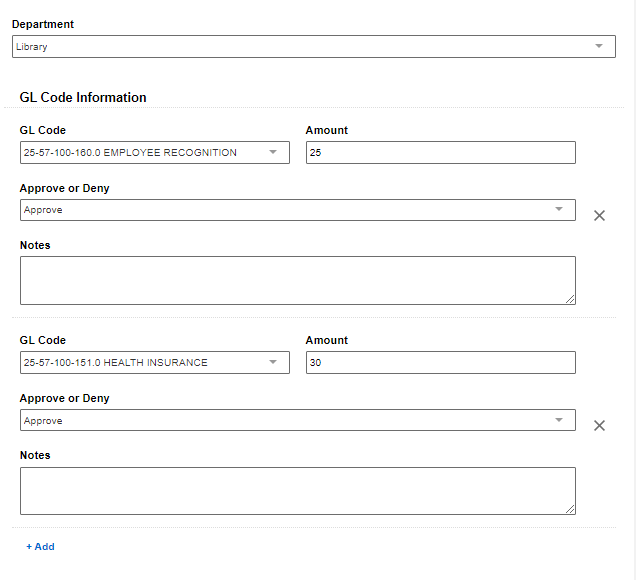
Task: Click the Amount field containing 30
Action: tap(440, 363)
